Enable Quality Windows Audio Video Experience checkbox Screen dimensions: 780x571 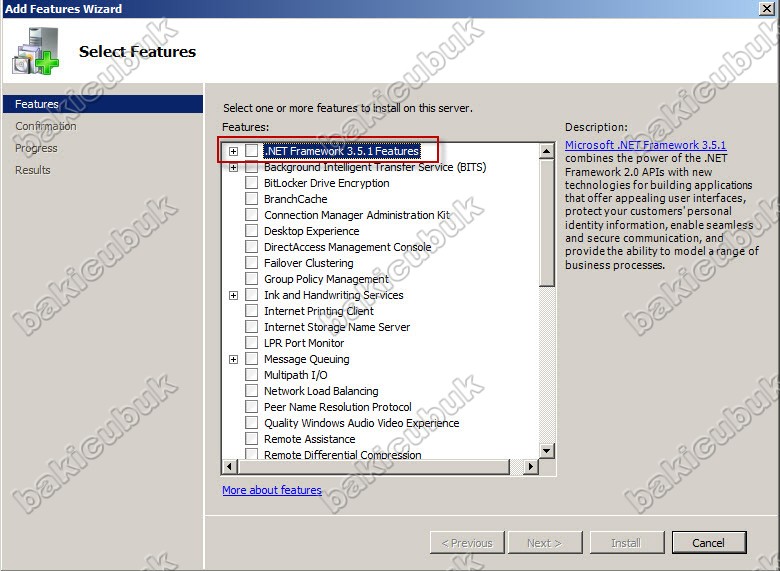pyautogui.click(x=252, y=423)
